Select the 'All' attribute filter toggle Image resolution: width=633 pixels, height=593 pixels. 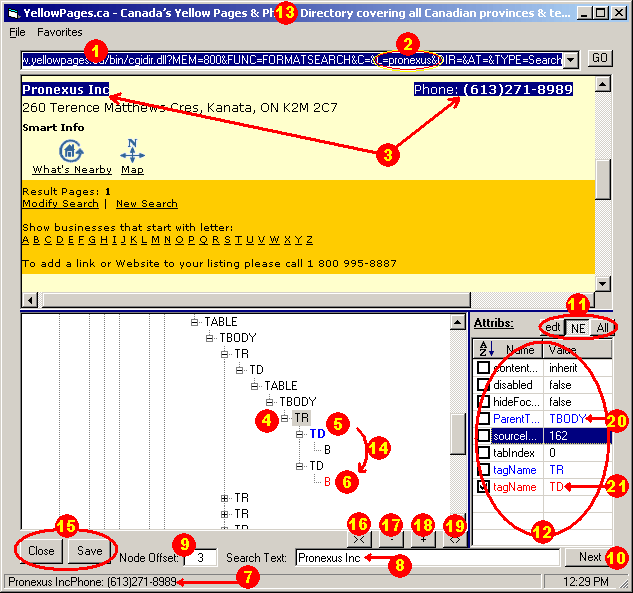tap(602, 327)
